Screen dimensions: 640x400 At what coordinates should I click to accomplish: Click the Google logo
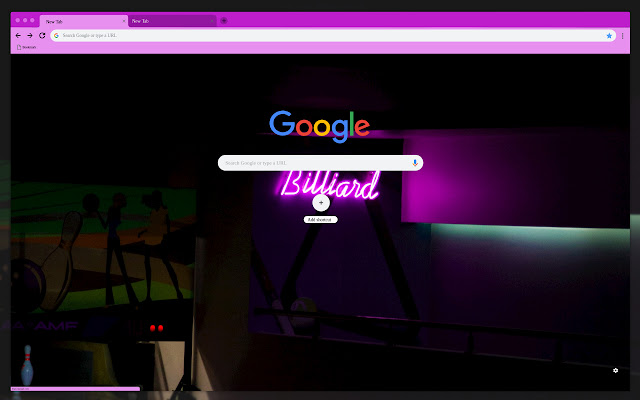(x=320, y=126)
